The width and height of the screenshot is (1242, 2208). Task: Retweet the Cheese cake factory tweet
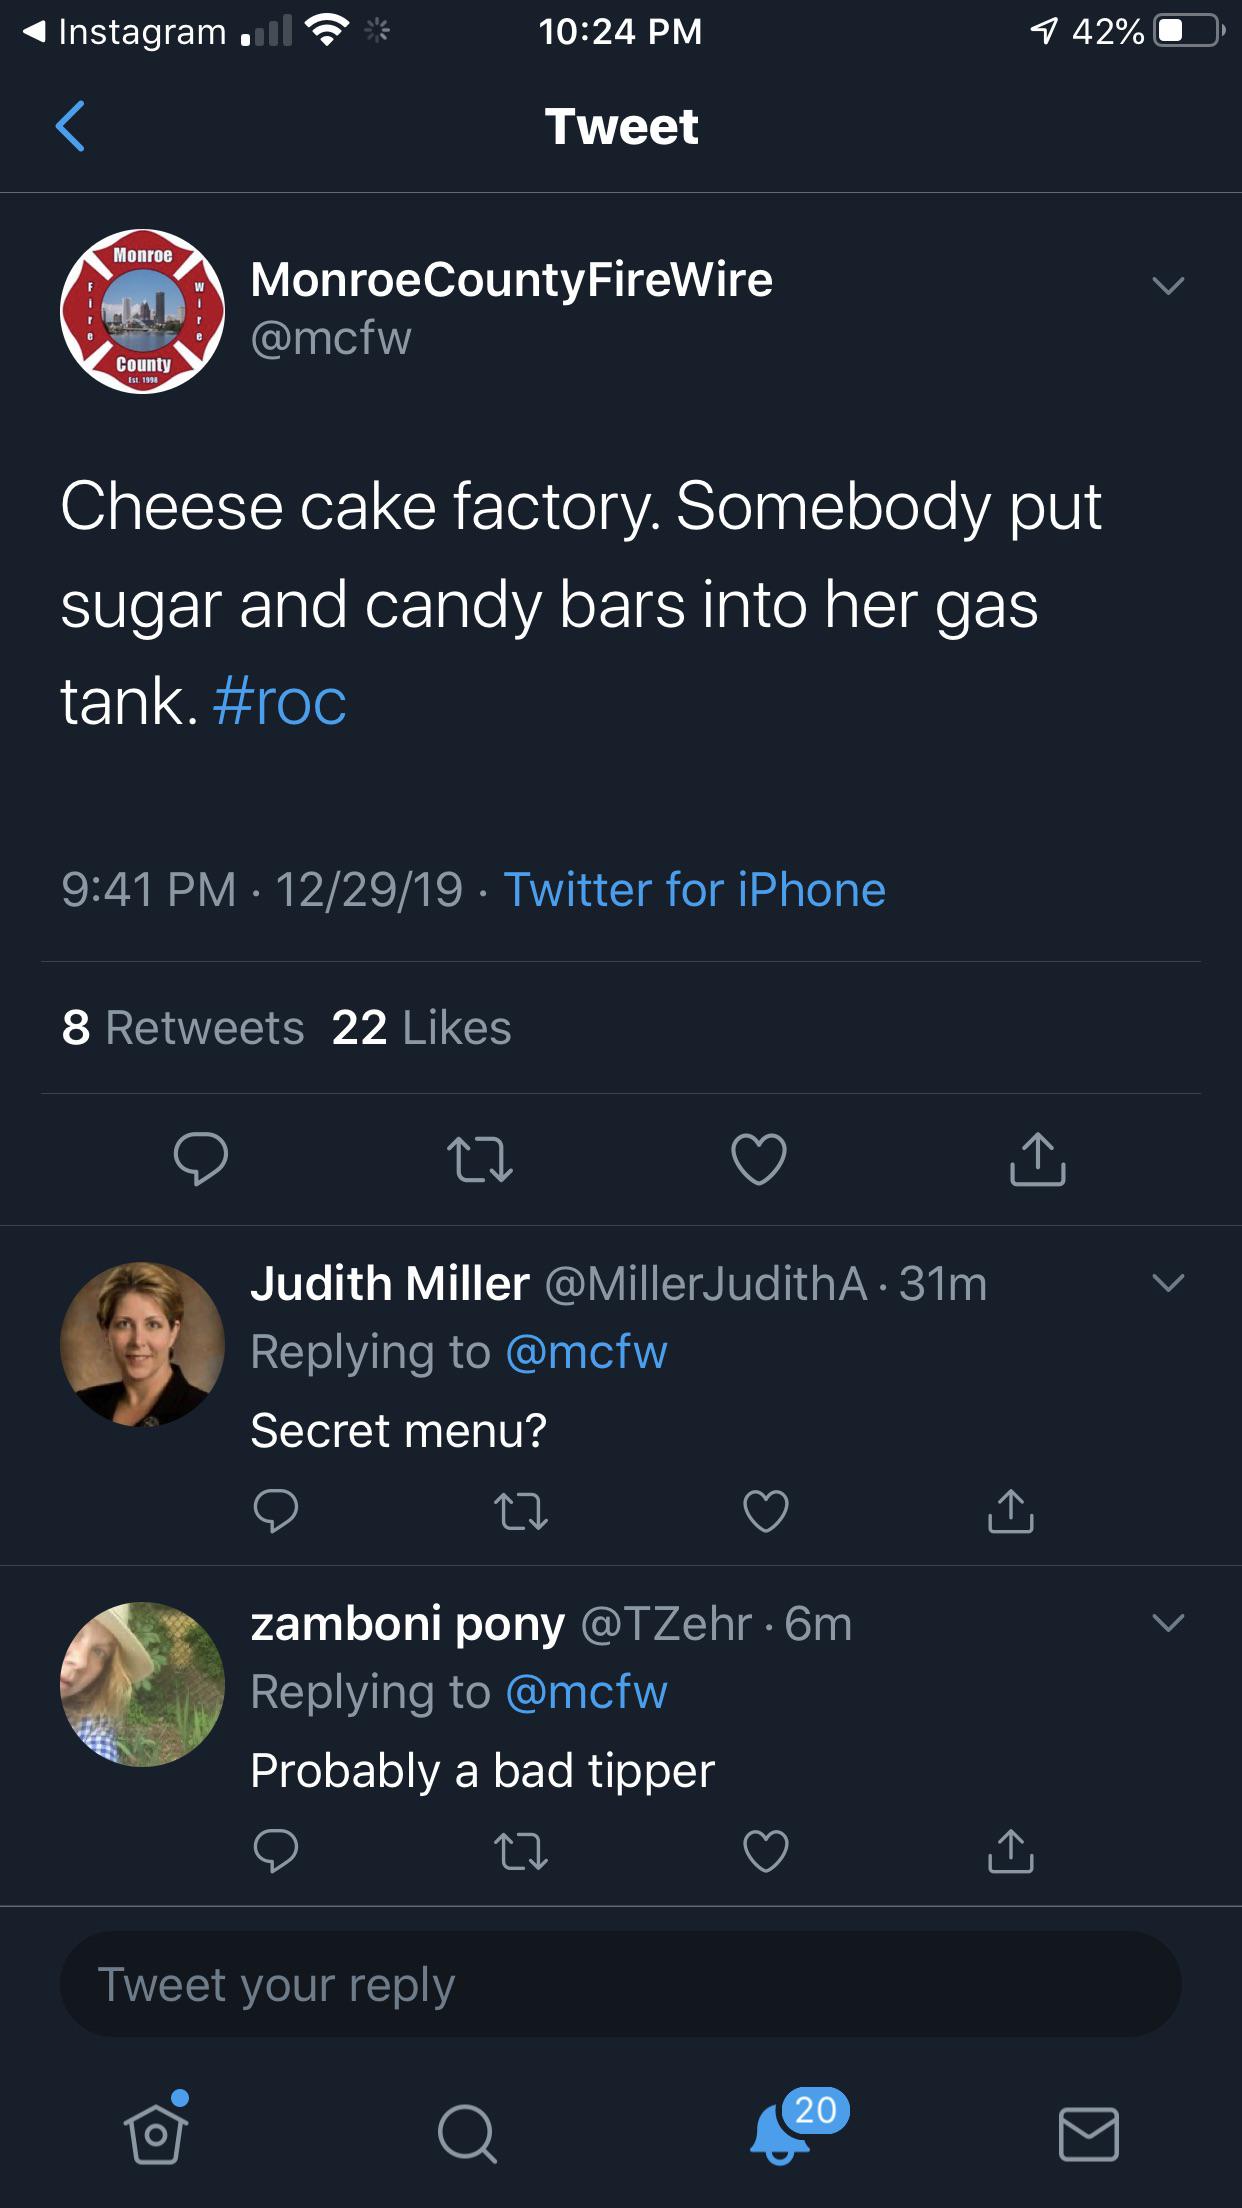[x=481, y=1160]
